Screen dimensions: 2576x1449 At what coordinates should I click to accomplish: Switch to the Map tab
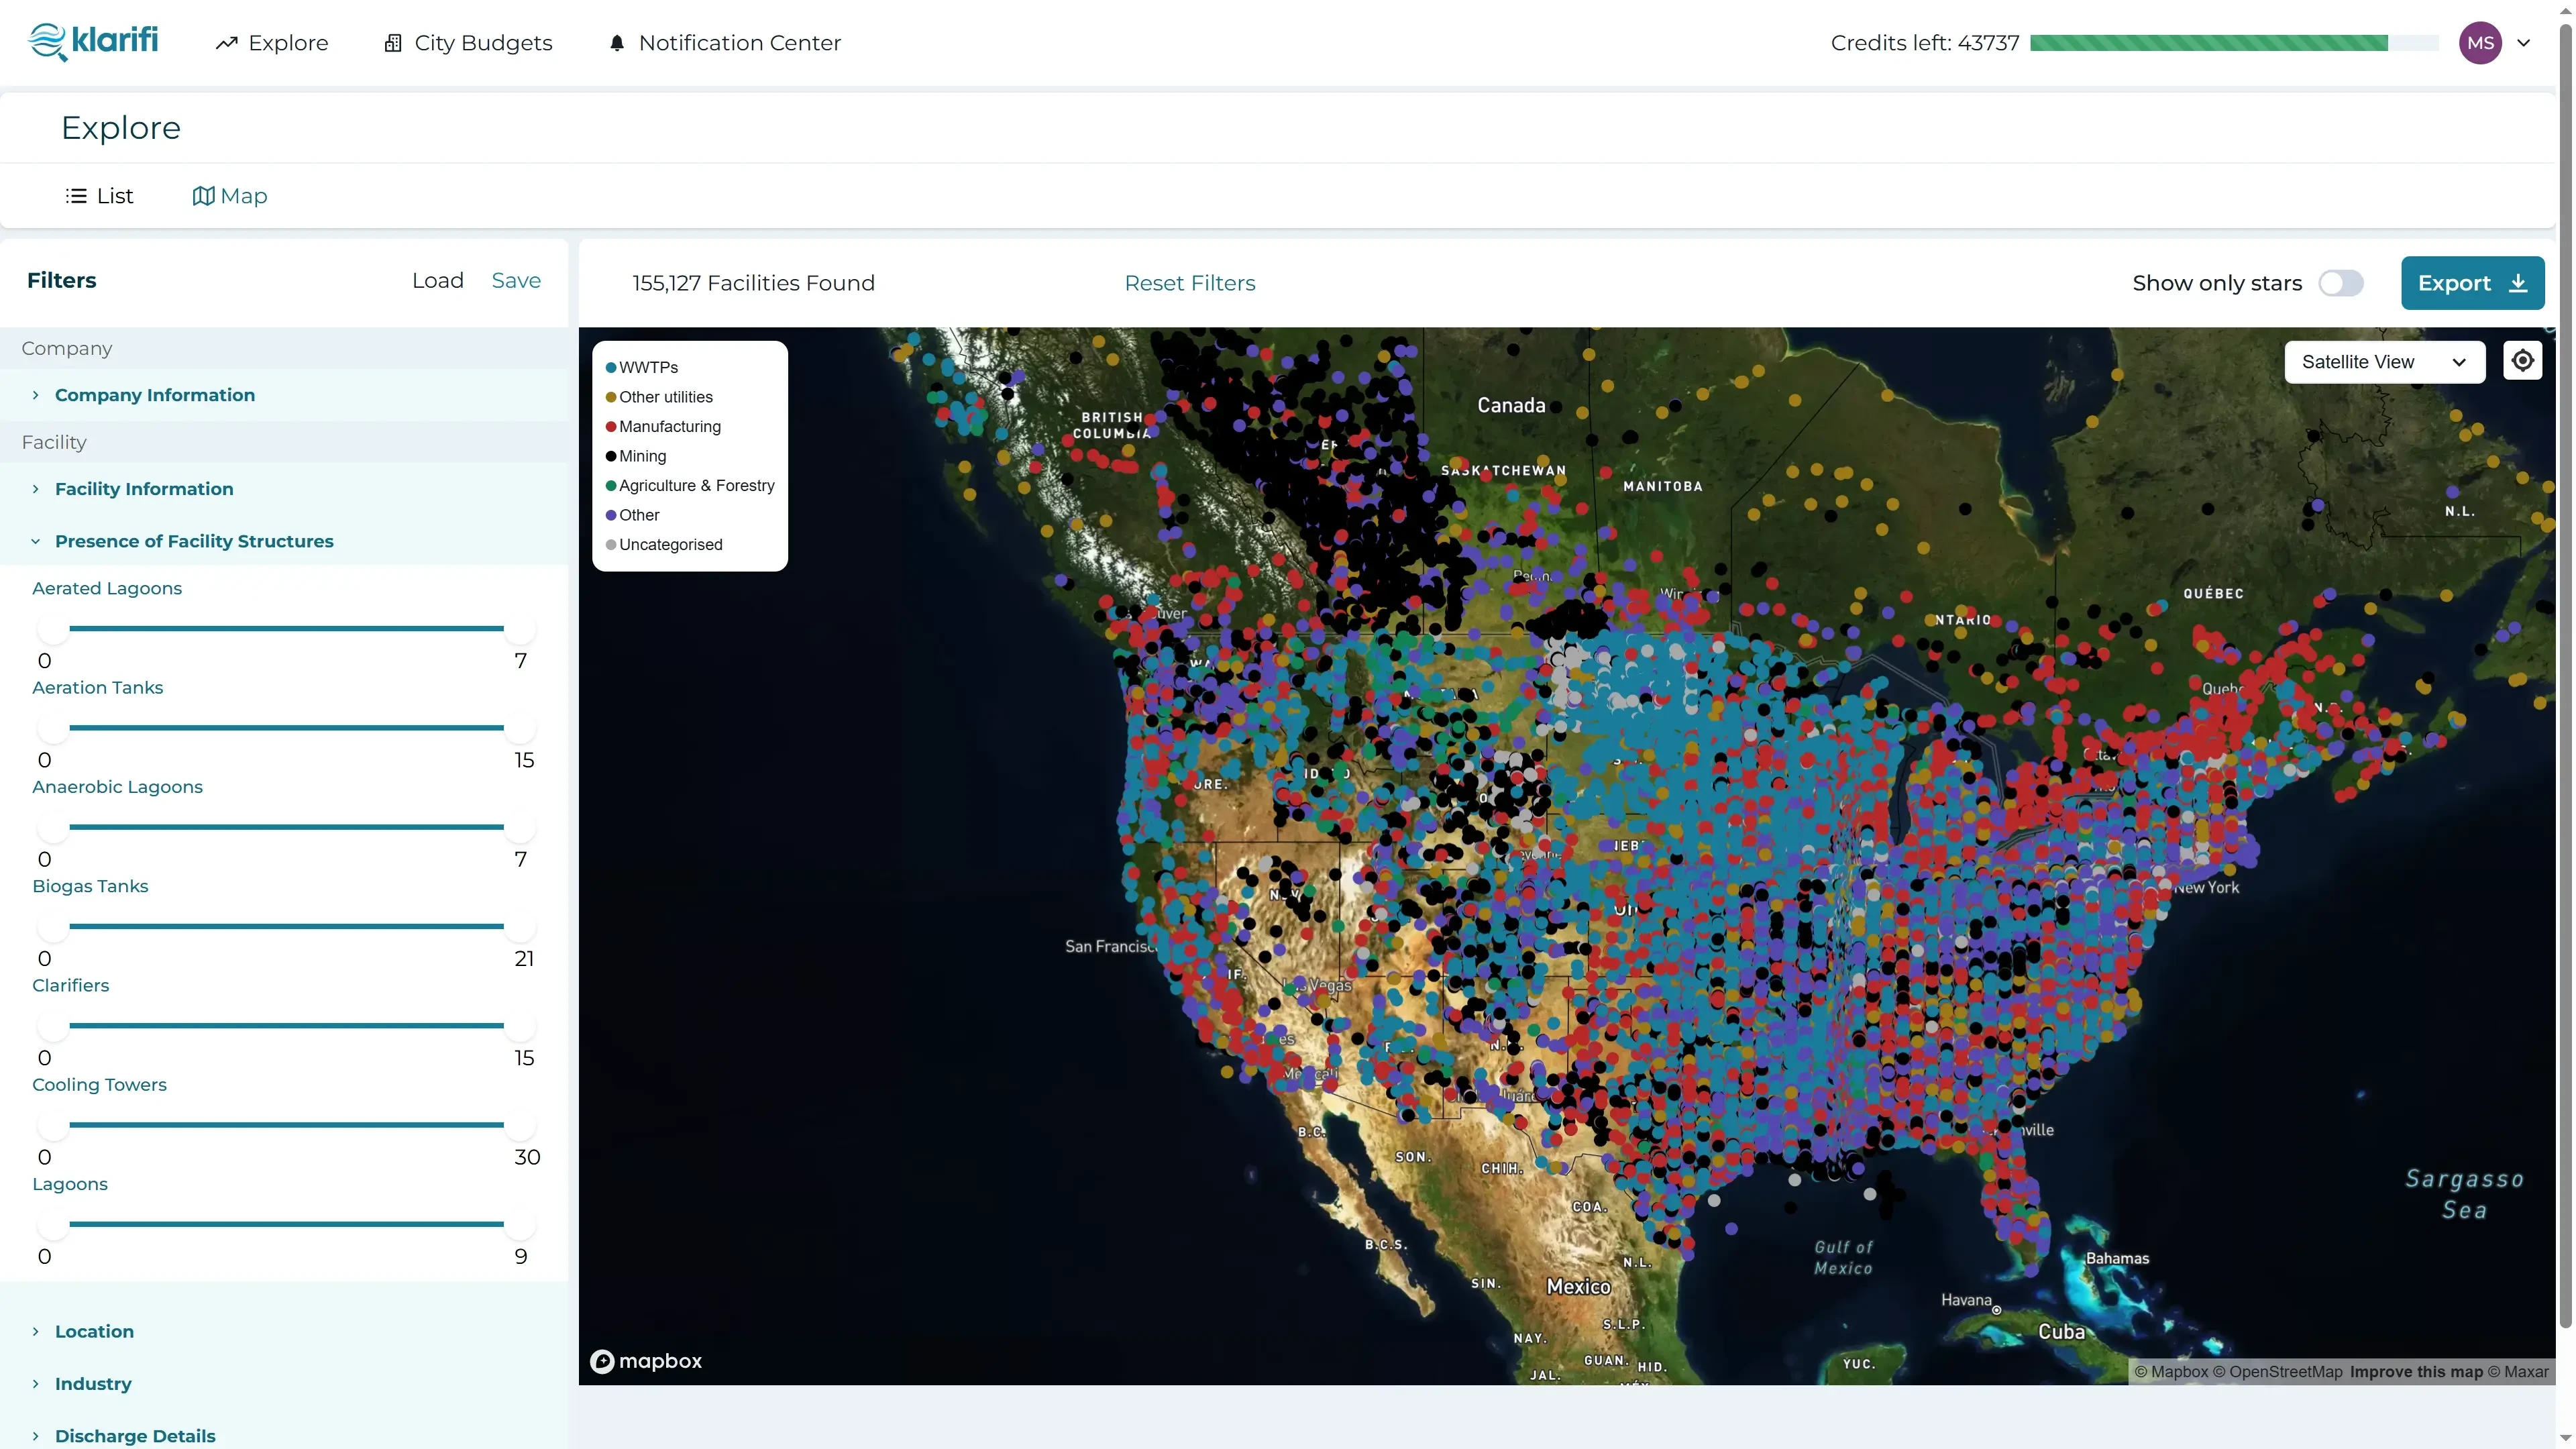[230, 196]
